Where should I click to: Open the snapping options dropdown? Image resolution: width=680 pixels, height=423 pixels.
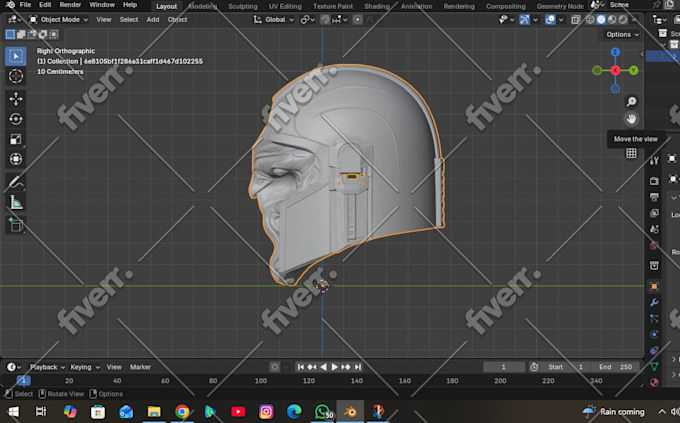340,20
